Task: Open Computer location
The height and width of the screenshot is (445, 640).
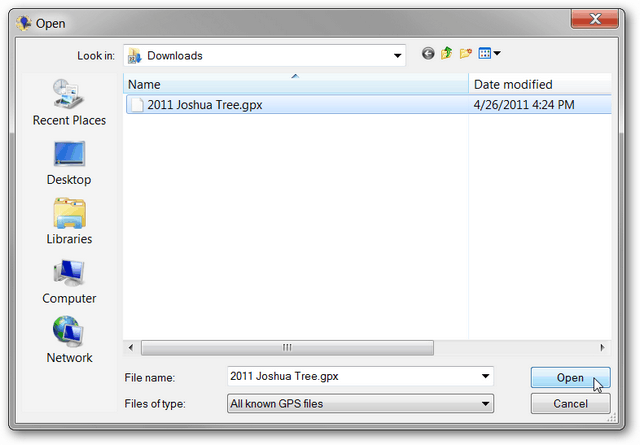Action: tap(69, 282)
